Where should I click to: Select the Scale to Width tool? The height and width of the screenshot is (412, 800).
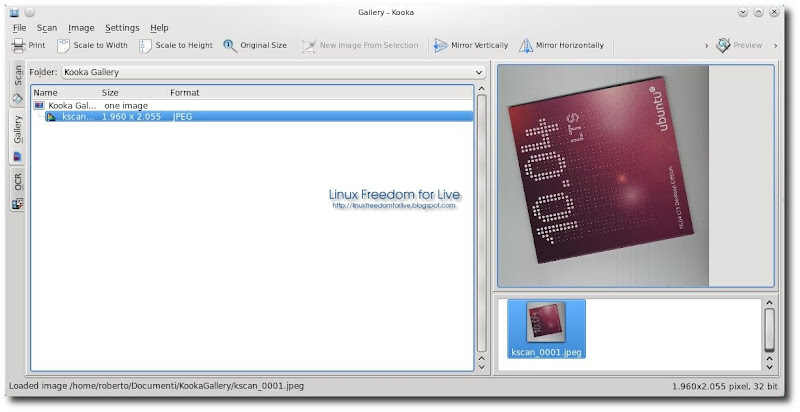tap(92, 45)
